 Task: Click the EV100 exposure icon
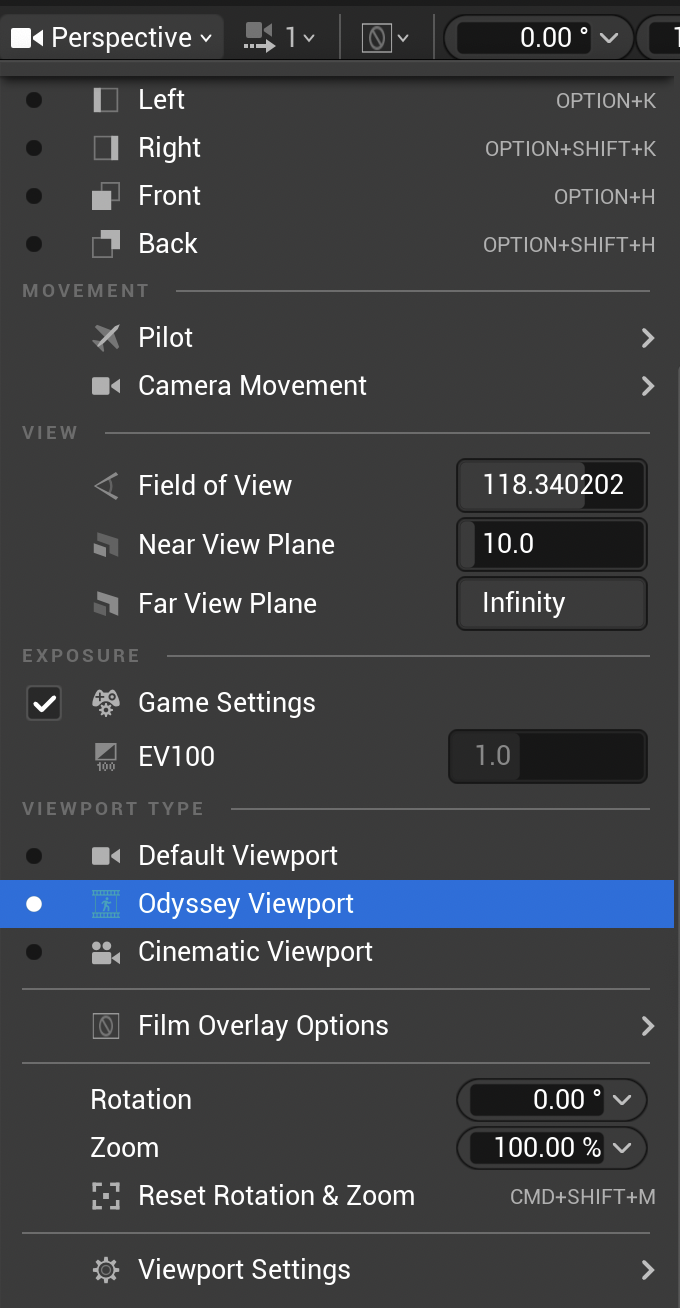[106, 757]
